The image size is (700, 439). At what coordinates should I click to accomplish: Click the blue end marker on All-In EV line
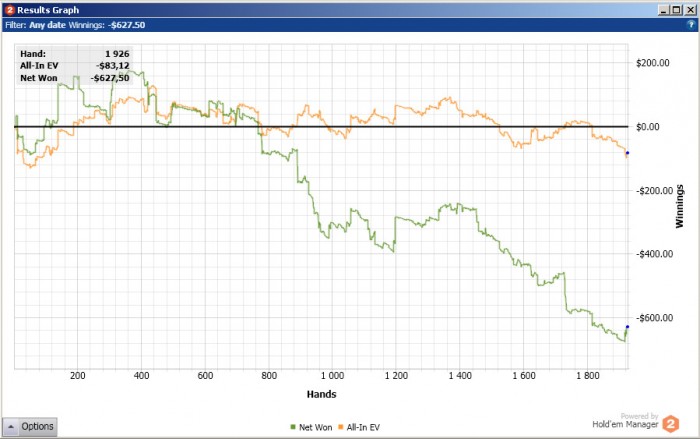pos(627,153)
